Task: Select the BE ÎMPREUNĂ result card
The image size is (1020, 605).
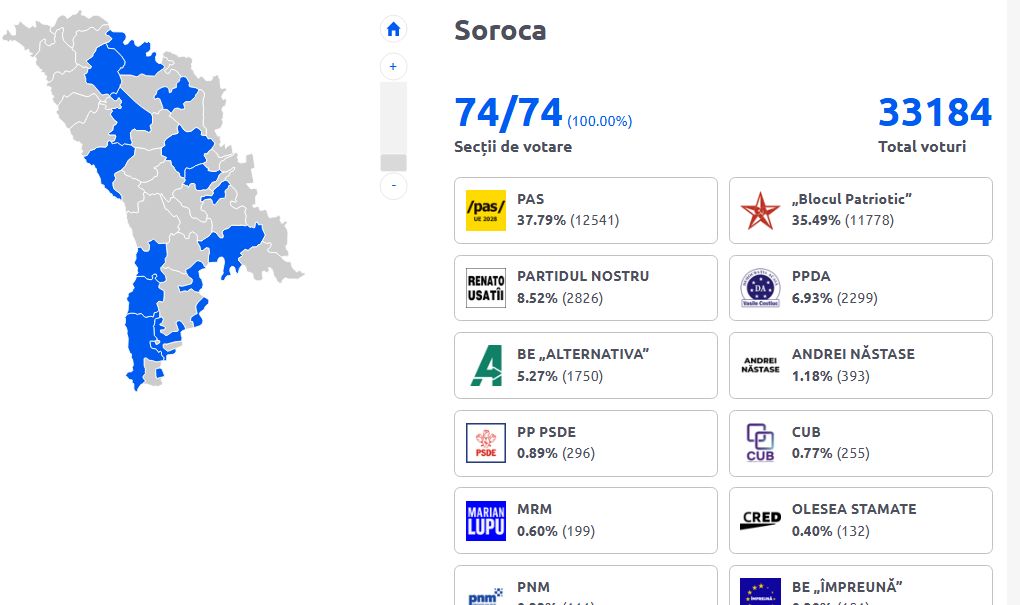Action: pos(861,585)
